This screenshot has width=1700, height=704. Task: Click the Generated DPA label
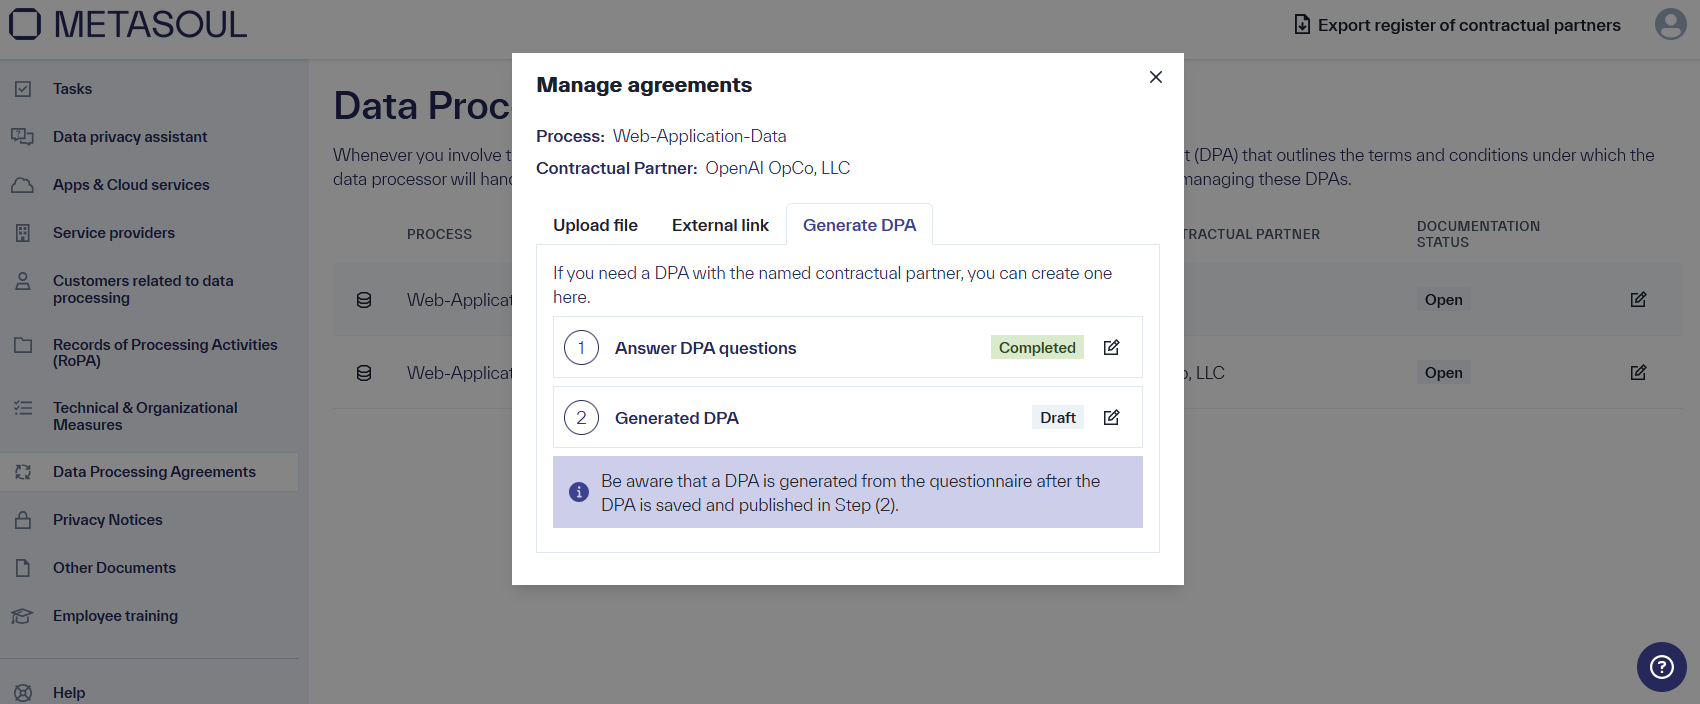[x=677, y=418]
